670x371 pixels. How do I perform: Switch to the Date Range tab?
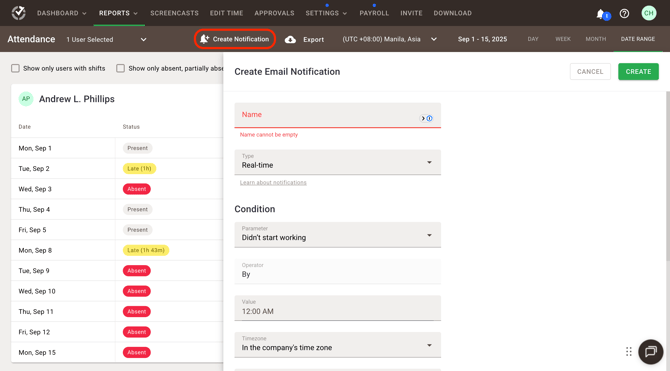coord(638,39)
